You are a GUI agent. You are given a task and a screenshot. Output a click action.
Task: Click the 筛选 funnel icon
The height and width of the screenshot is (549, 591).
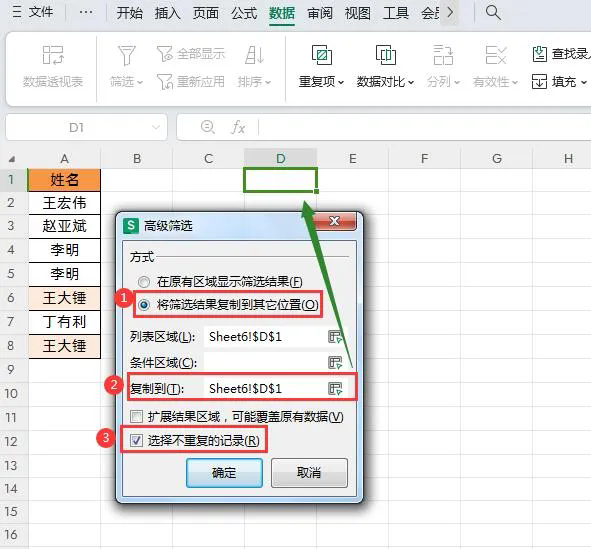point(126,55)
